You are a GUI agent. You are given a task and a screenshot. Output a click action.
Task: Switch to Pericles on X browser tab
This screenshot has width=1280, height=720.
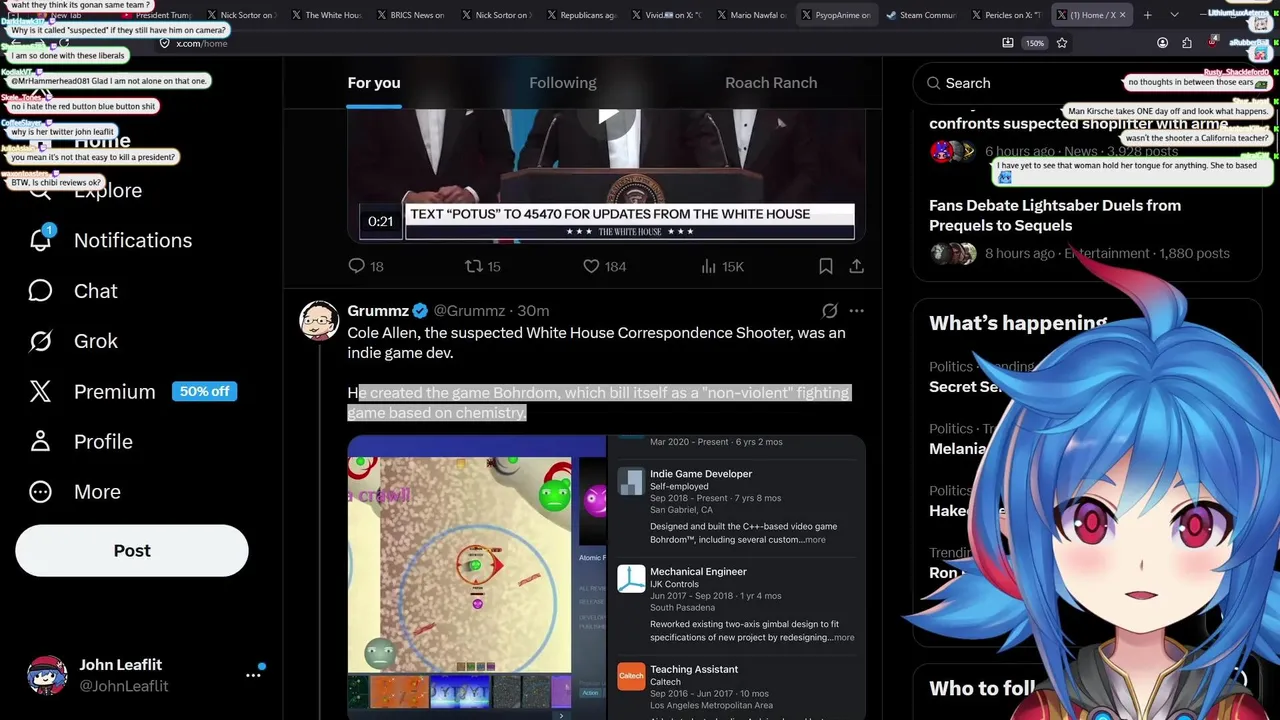pyautogui.click(x=1006, y=15)
